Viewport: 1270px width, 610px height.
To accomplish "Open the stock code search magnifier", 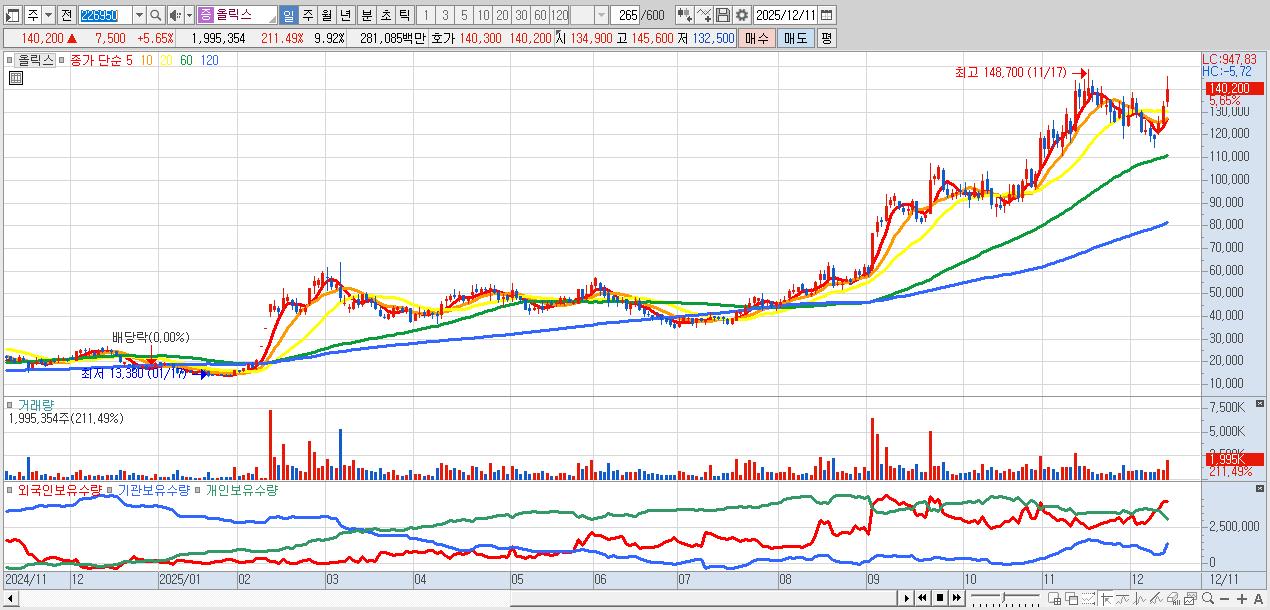I will point(156,15).
